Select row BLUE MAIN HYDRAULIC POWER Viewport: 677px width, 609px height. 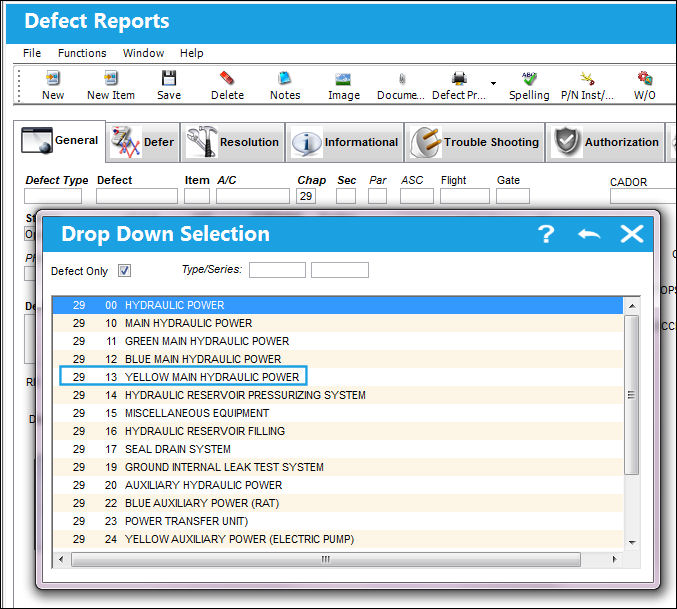338,359
